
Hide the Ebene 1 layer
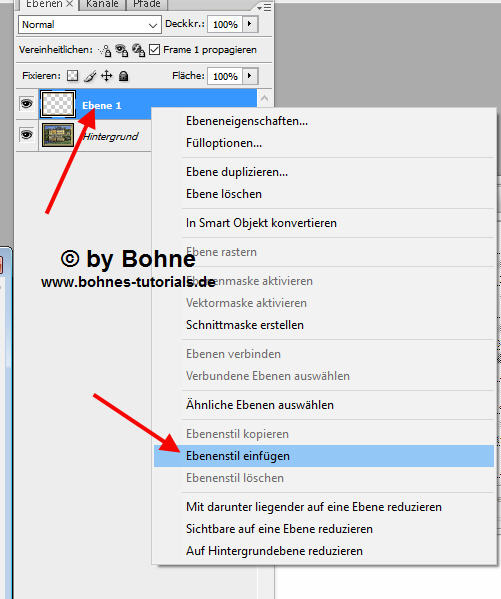coord(26,104)
